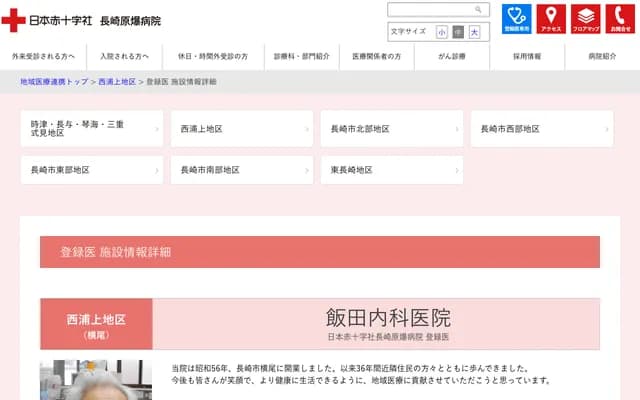
Task: Open the がん診療 menu
Action: point(452,57)
